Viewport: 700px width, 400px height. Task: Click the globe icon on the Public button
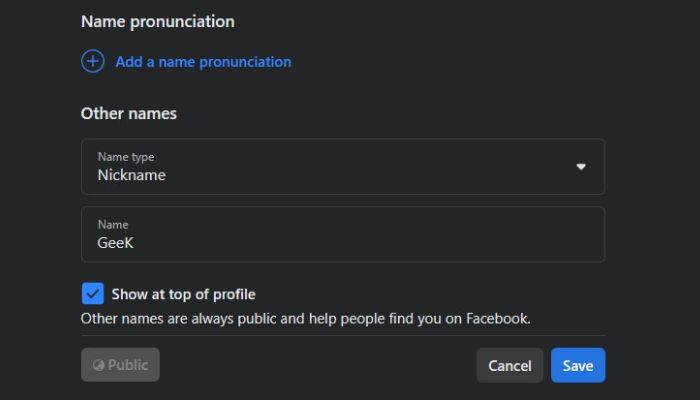pyautogui.click(x=99, y=365)
